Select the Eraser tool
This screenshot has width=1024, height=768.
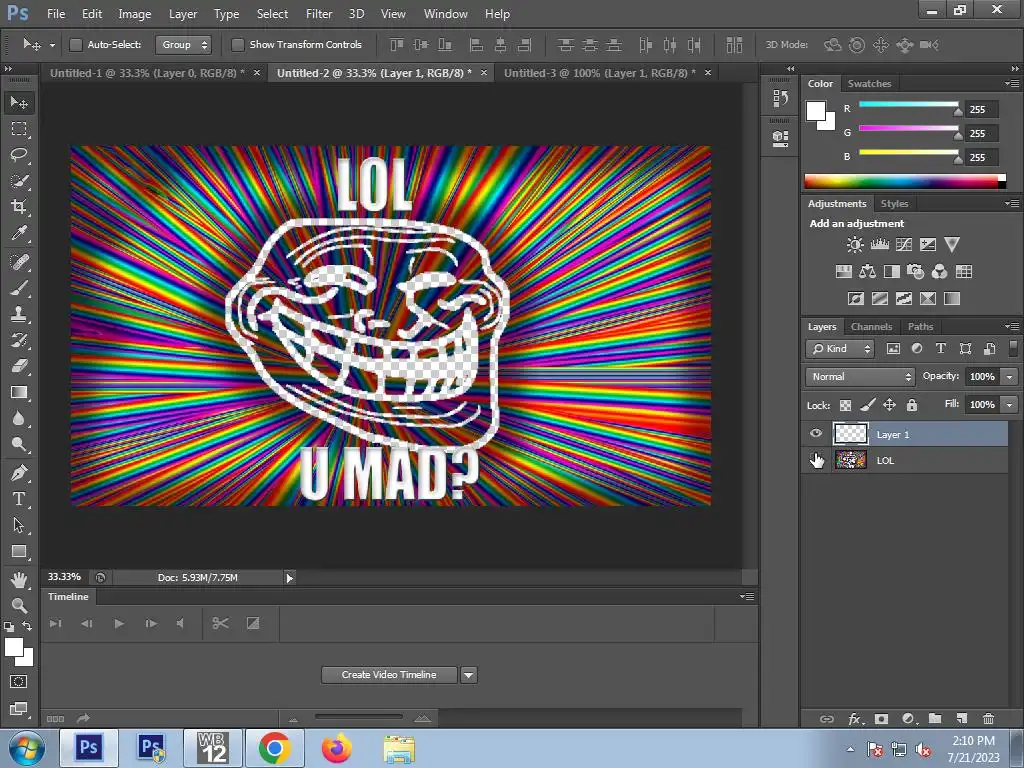19,366
